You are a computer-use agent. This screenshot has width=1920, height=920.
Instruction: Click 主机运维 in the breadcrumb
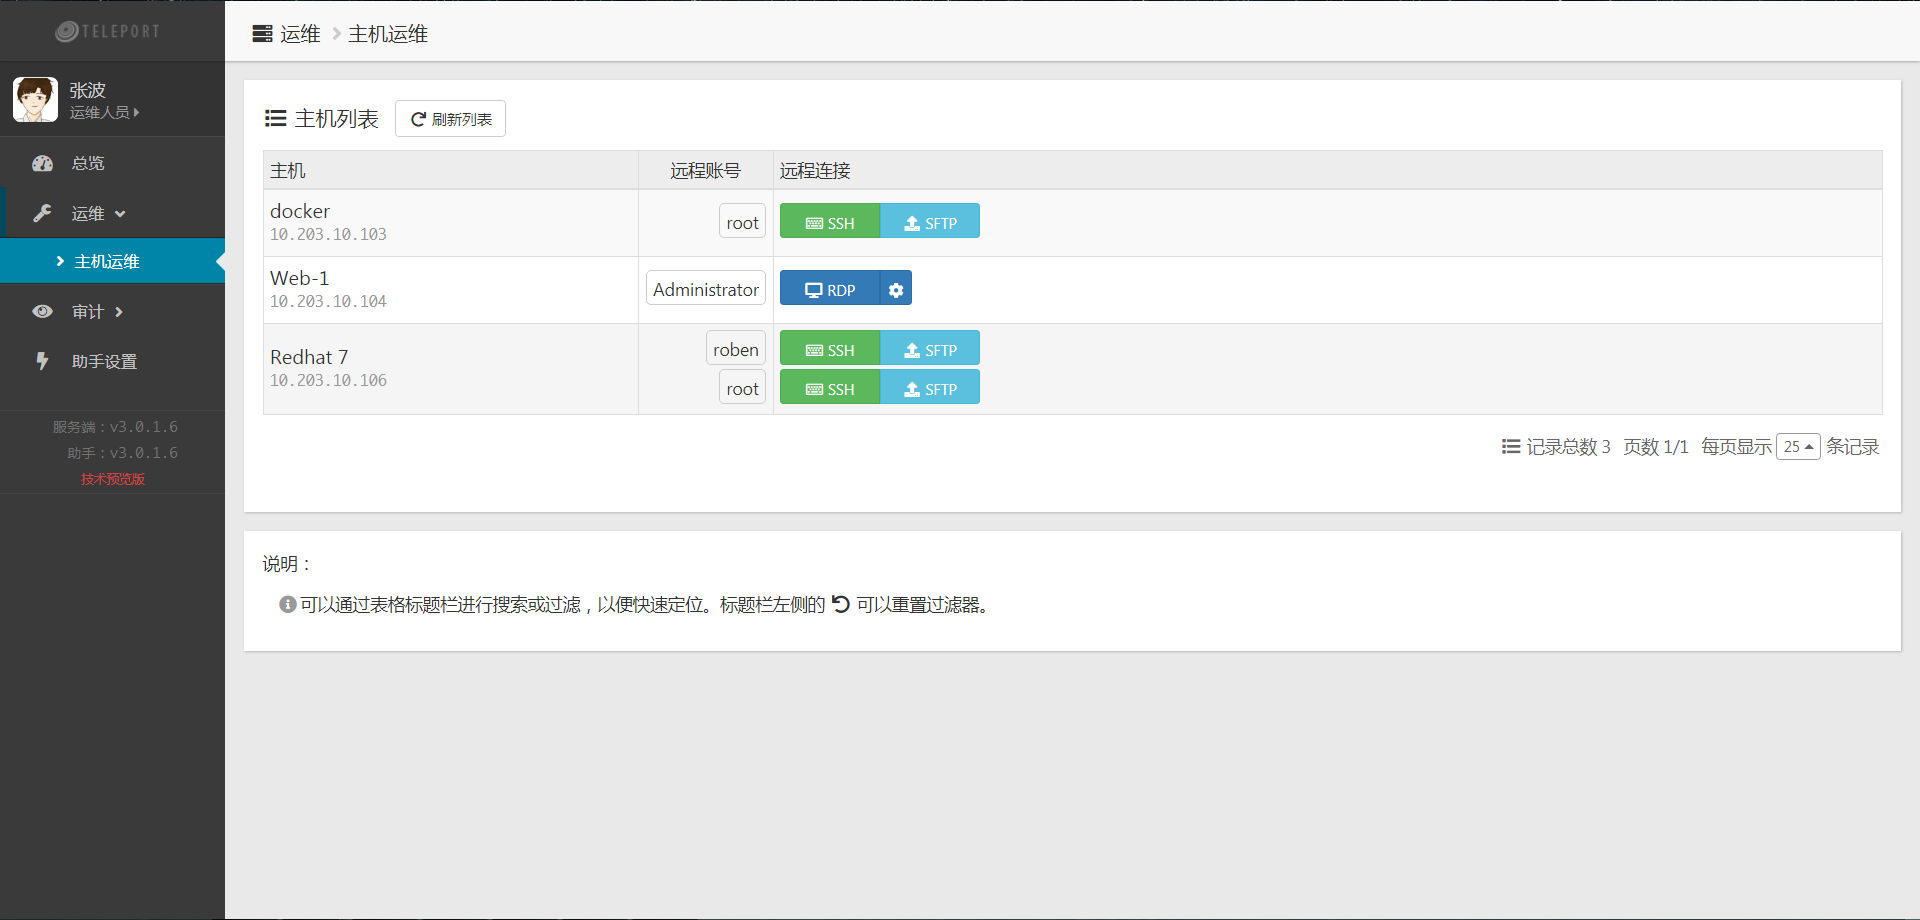pos(388,34)
